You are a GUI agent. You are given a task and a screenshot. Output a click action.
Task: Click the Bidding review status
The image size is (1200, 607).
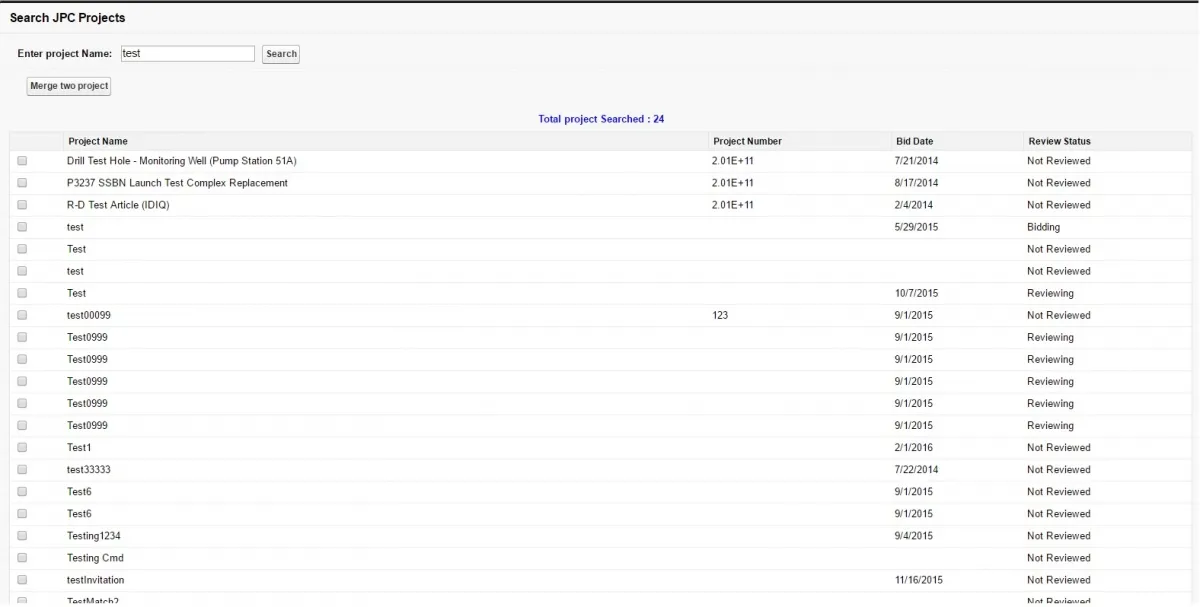point(1044,227)
